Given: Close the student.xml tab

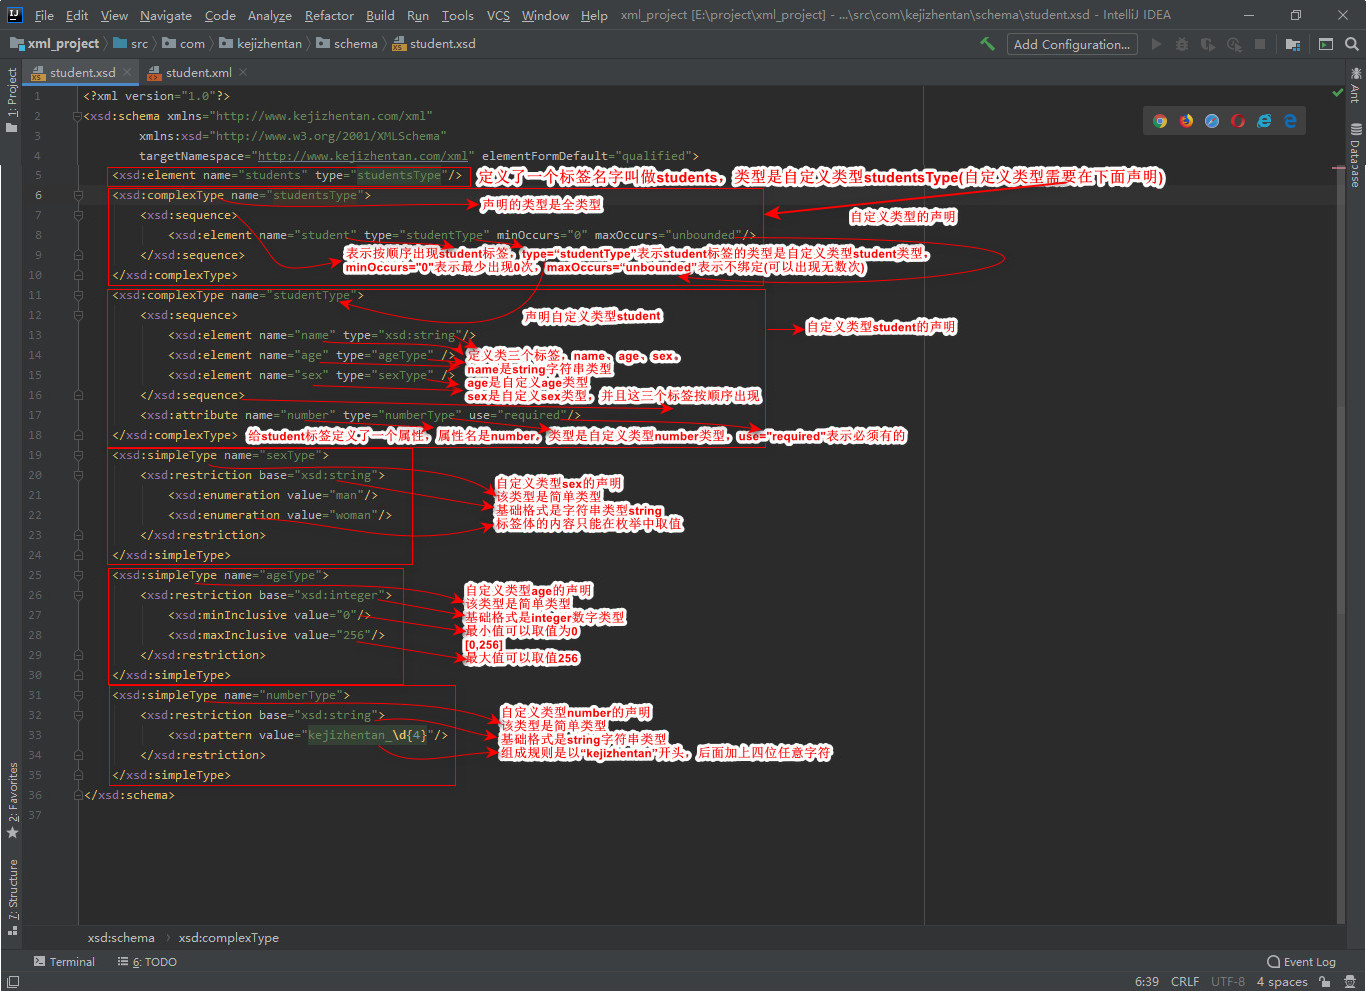Looking at the screenshot, I should tap(243, 73).
